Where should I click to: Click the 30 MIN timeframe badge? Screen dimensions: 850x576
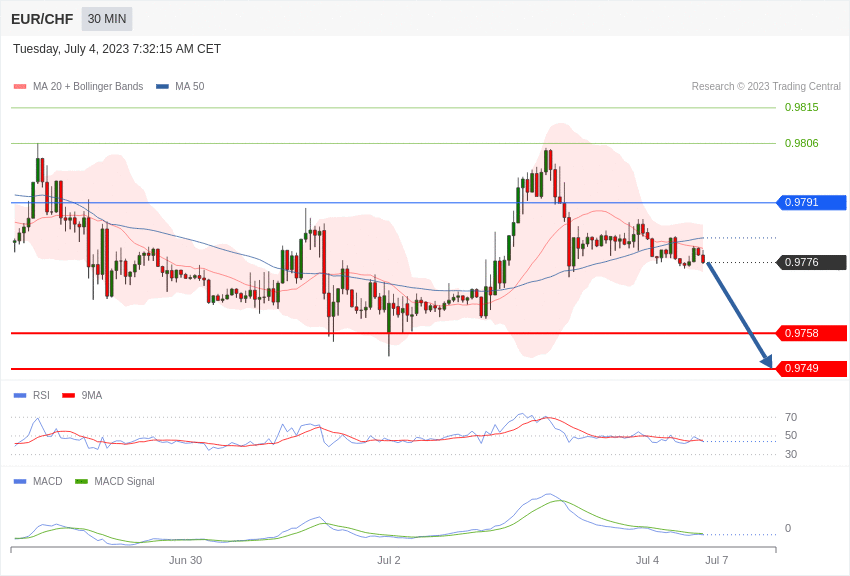coord(107,19)
